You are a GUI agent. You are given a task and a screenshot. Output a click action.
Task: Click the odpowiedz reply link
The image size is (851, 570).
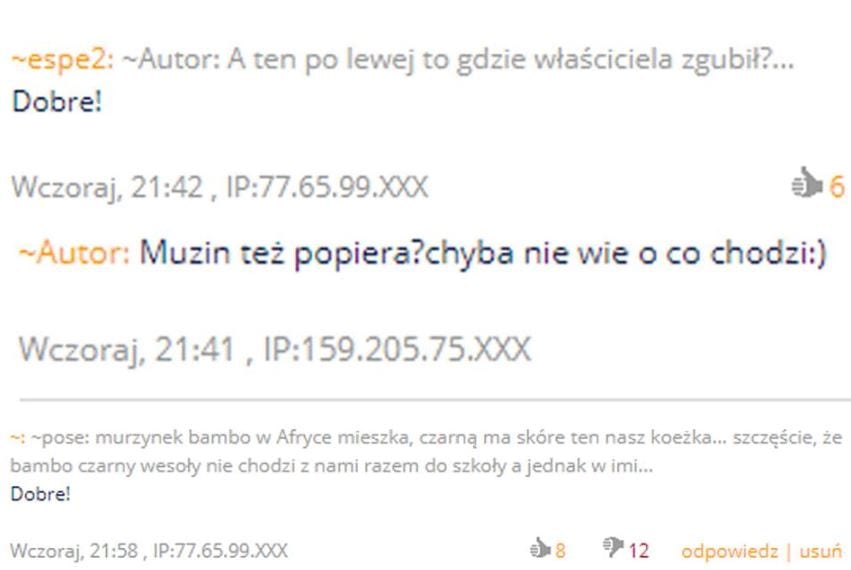click(729, 551)
